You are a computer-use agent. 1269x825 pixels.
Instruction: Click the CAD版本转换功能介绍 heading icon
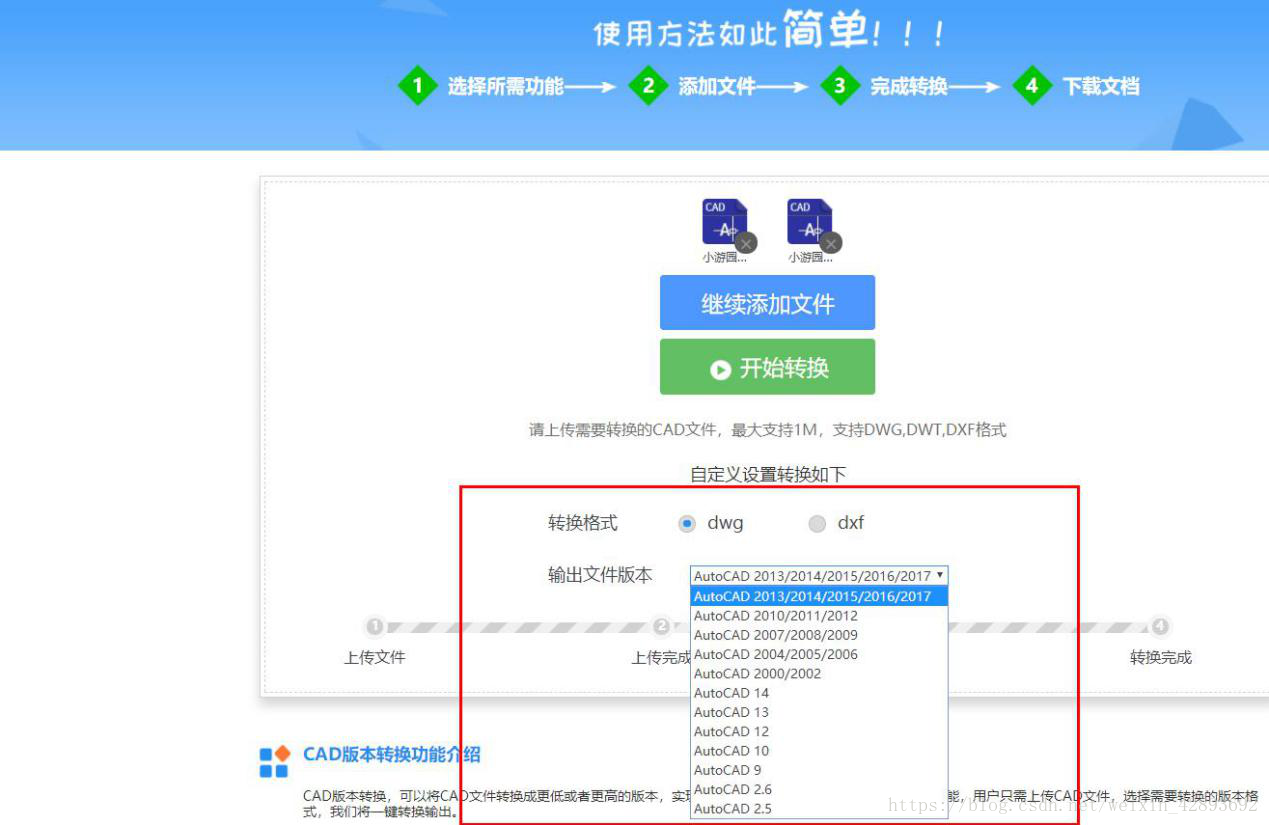point(274,761)
